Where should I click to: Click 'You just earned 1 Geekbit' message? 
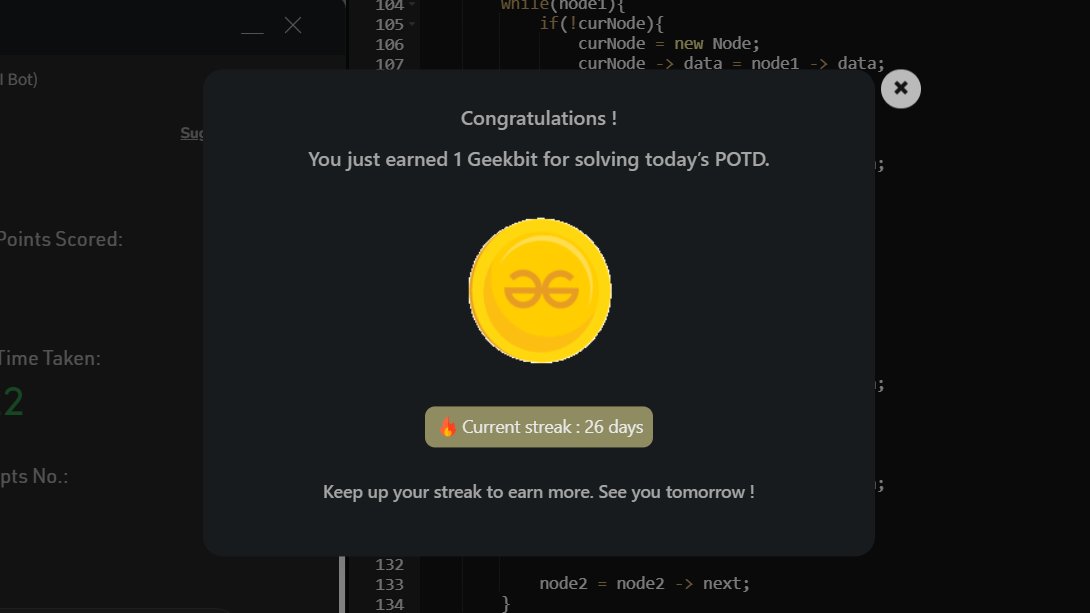click(539, 159)
